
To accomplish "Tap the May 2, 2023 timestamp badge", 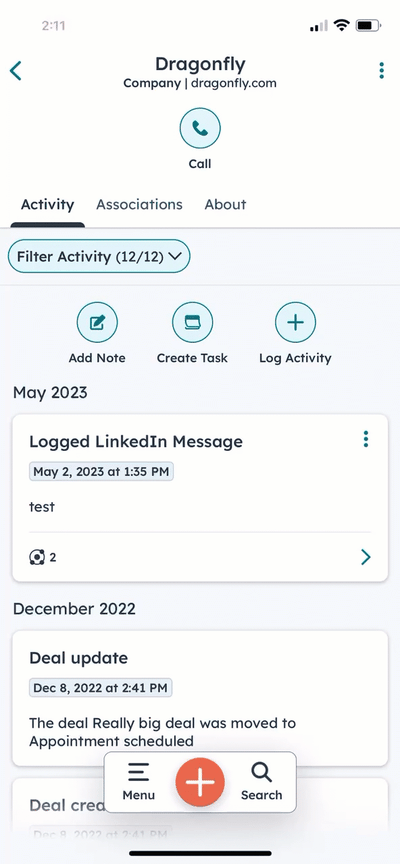I will coord(101,472).
